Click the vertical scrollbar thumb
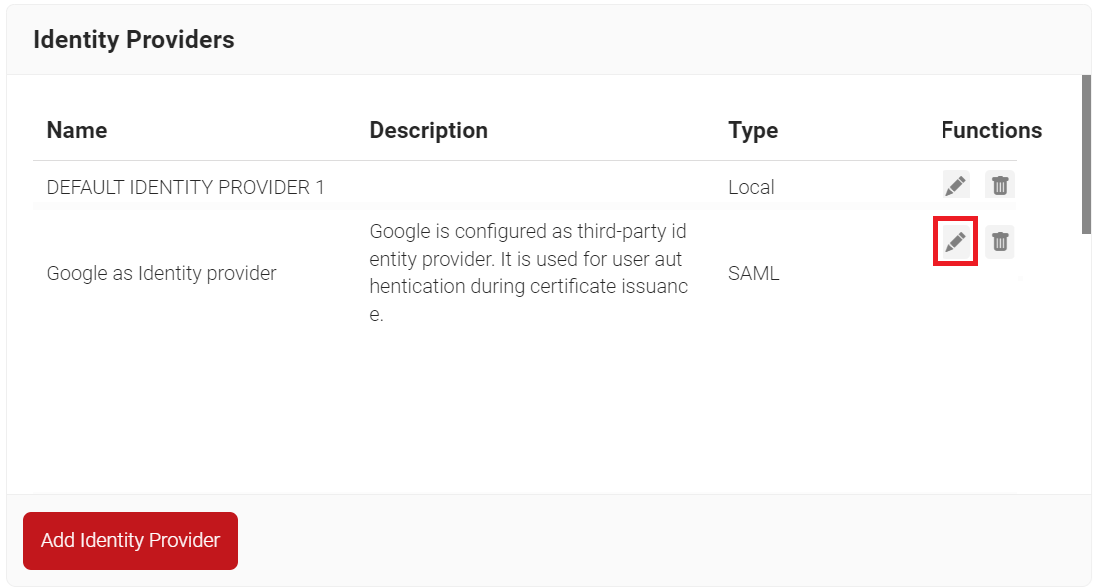This screenshot has width=1095, height=587. coord(1086,153)
